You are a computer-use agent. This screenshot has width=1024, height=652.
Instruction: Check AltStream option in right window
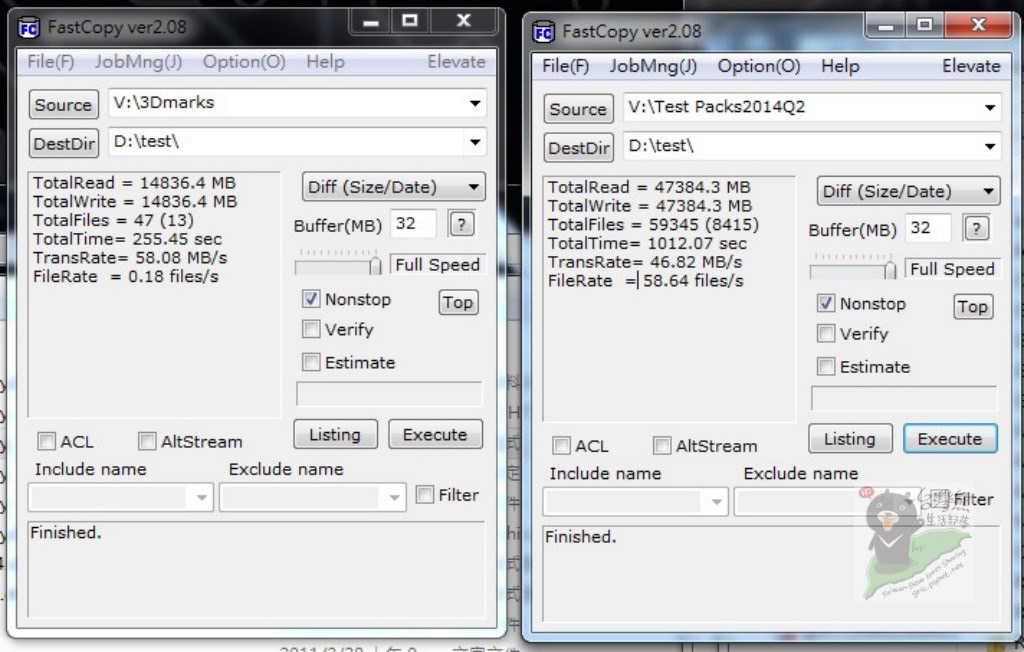click(662, 446)
